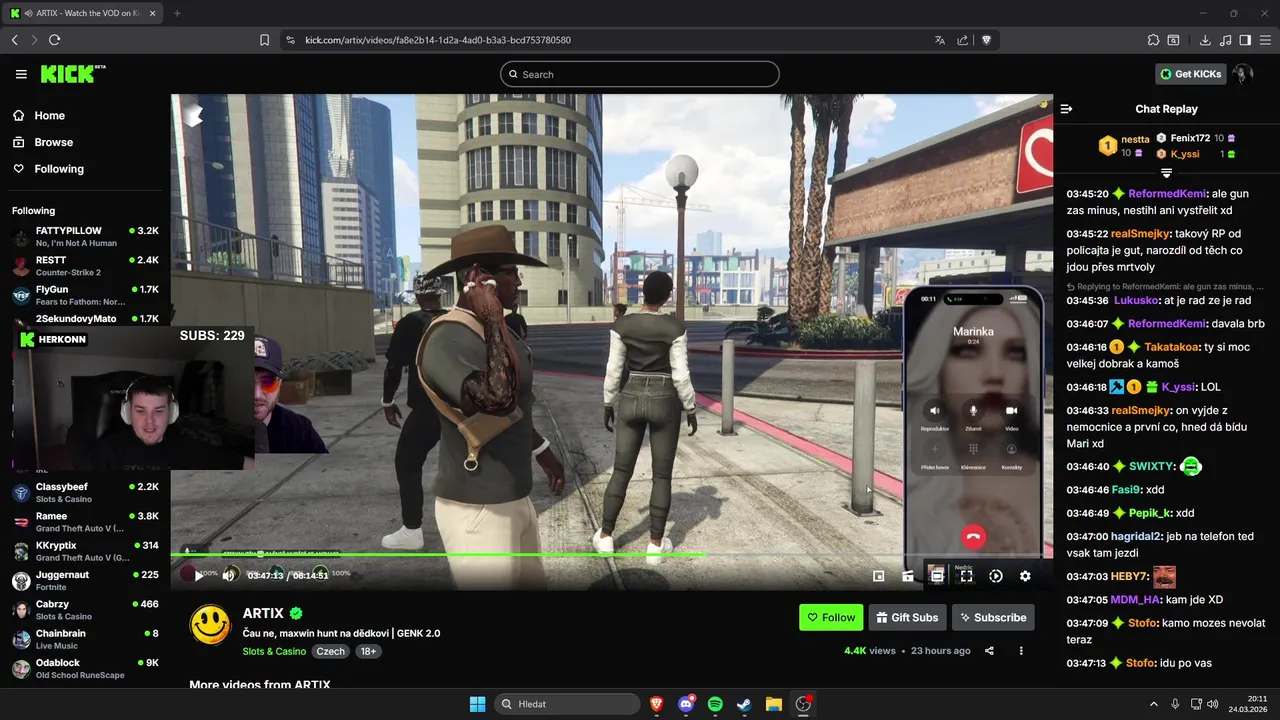Image resolution: width=1280 pixels, height=720 pixels.
Task: Open Spotify from the taskbar
Action: [715, 704]
